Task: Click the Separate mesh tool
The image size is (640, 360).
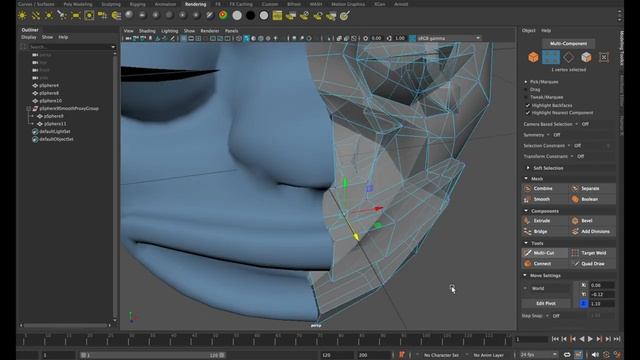Action: pyautogui.click(x=592, y=189)
